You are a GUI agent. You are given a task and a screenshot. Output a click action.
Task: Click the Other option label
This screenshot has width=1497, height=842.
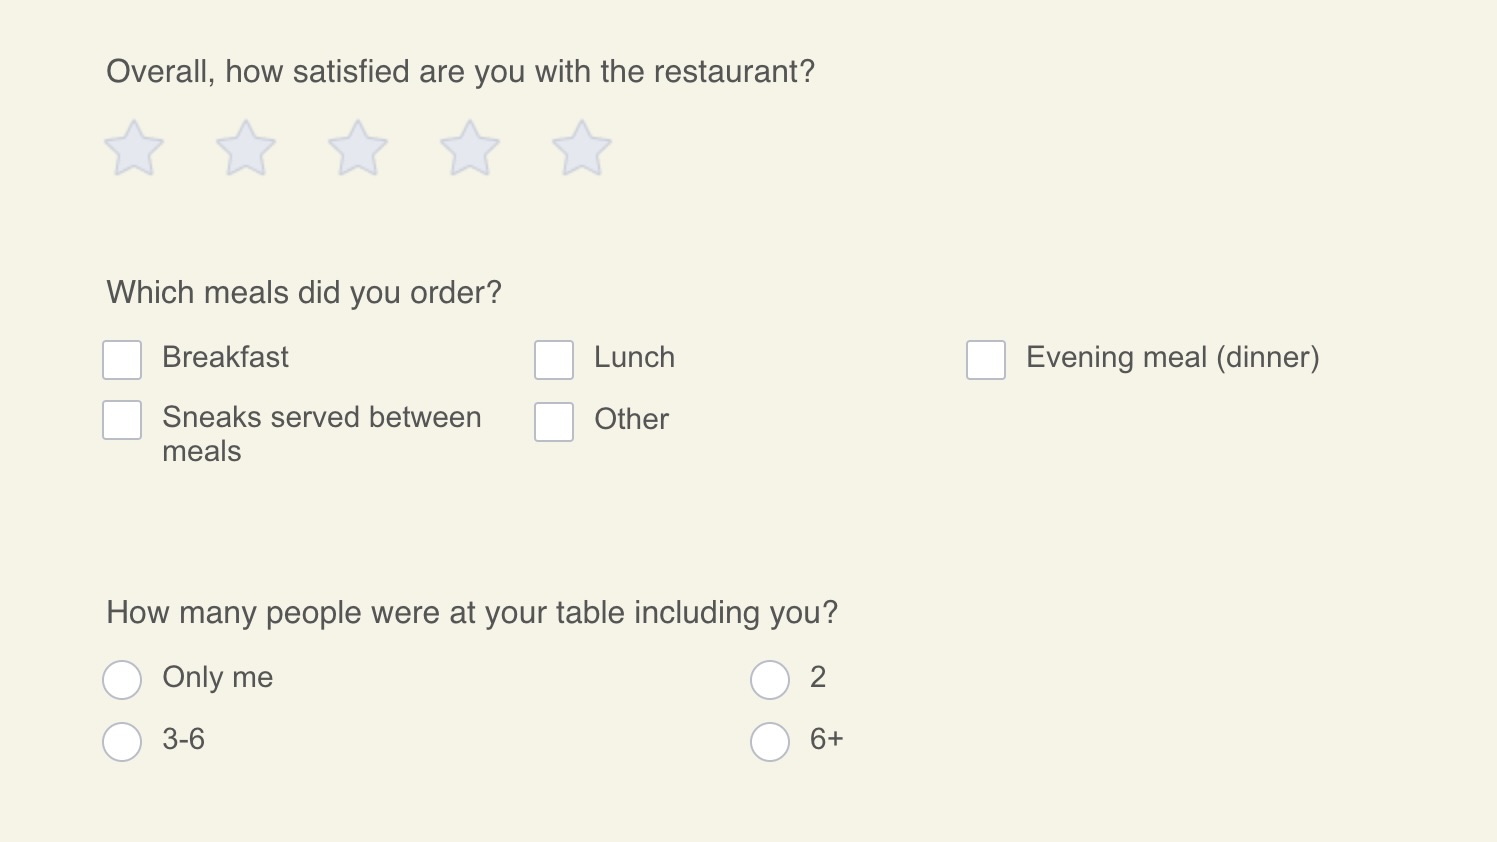631,419
